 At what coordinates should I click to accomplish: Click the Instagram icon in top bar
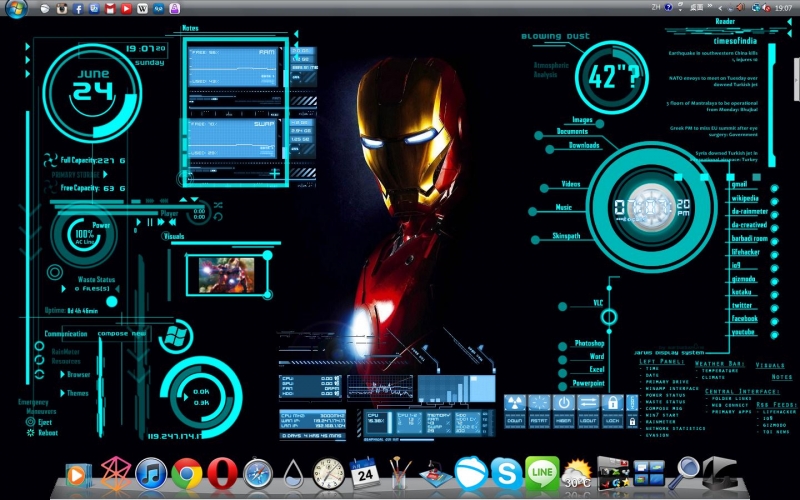(62, 8)
